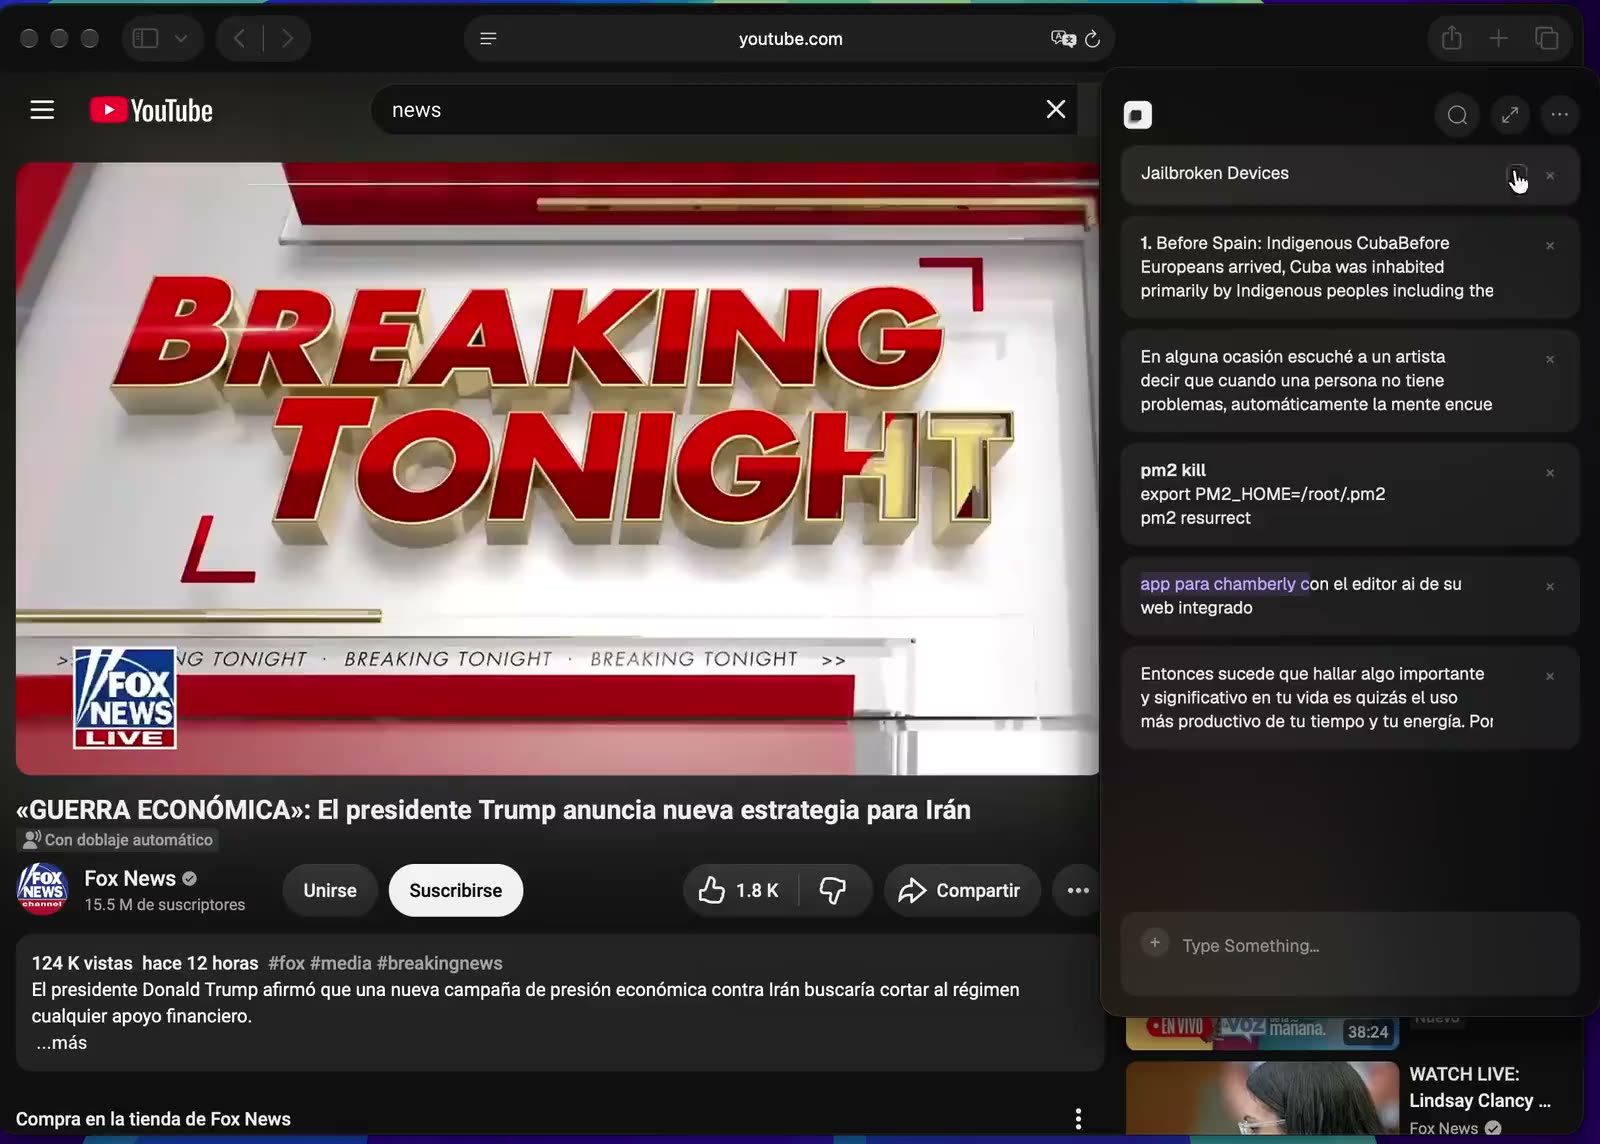Search notes in the side panel
Viewport: 1600px width, 1144px height.
coord(1458,115)
